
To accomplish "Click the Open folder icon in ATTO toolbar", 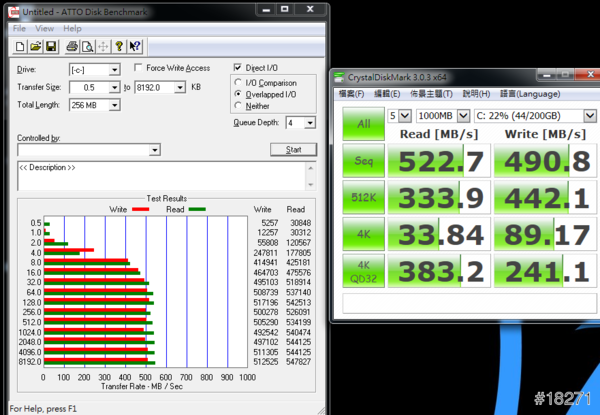I will [x=36, y=46].
